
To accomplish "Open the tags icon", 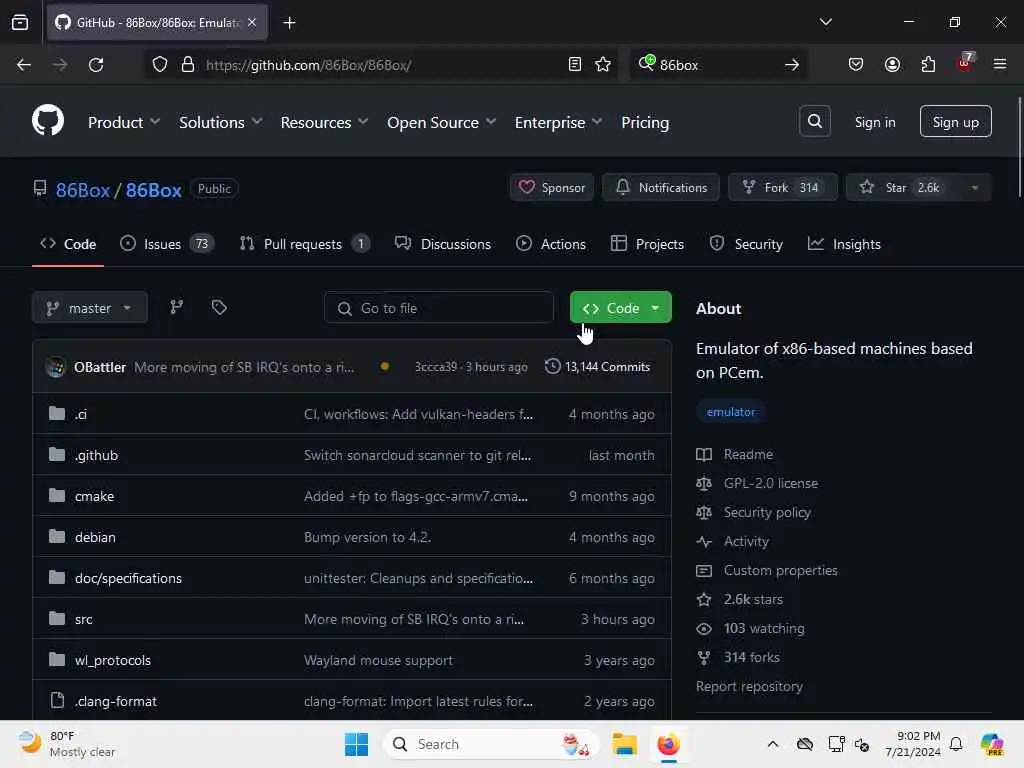I will click(219, 308).
